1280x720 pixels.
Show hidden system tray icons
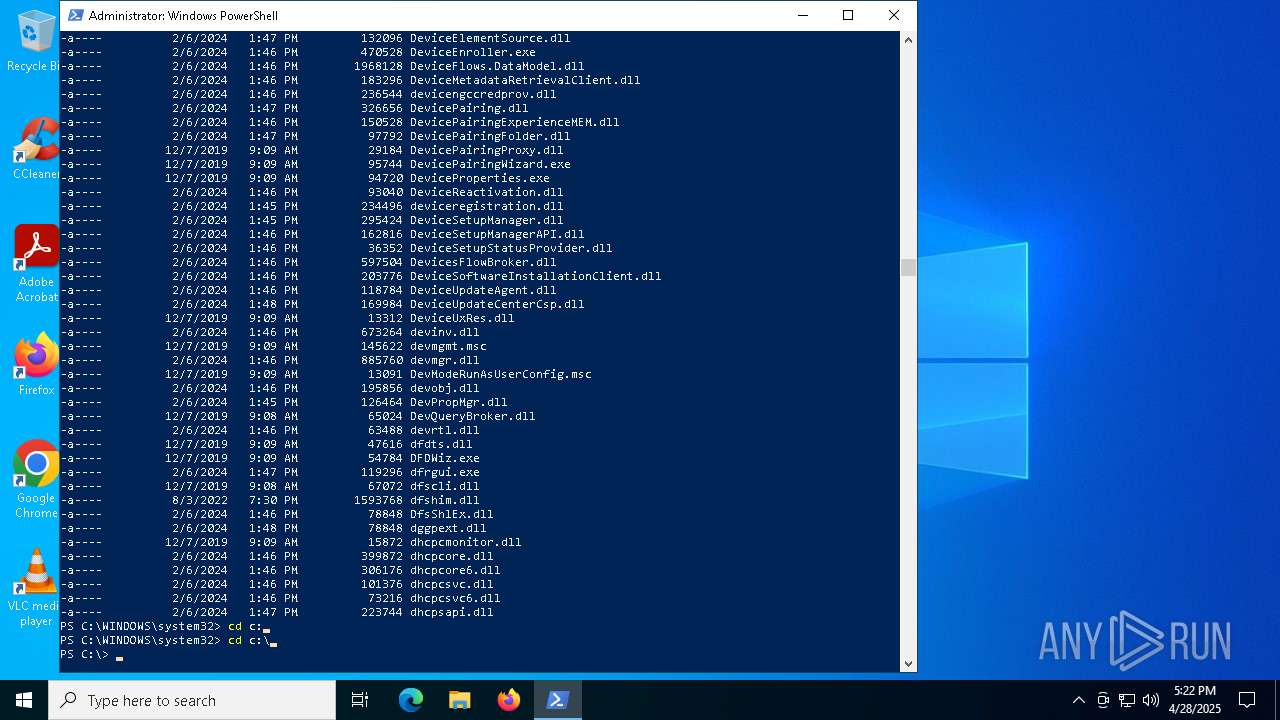click(x=1078, y=700)
